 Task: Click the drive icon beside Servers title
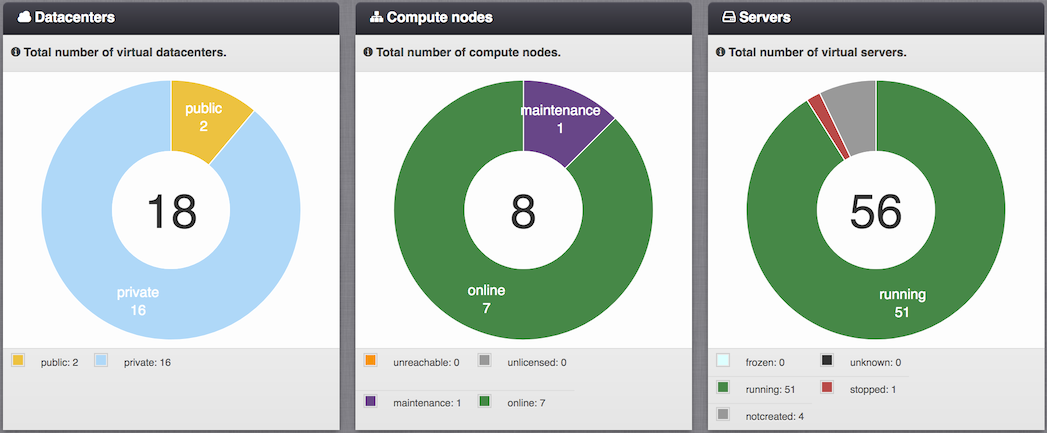728,18
